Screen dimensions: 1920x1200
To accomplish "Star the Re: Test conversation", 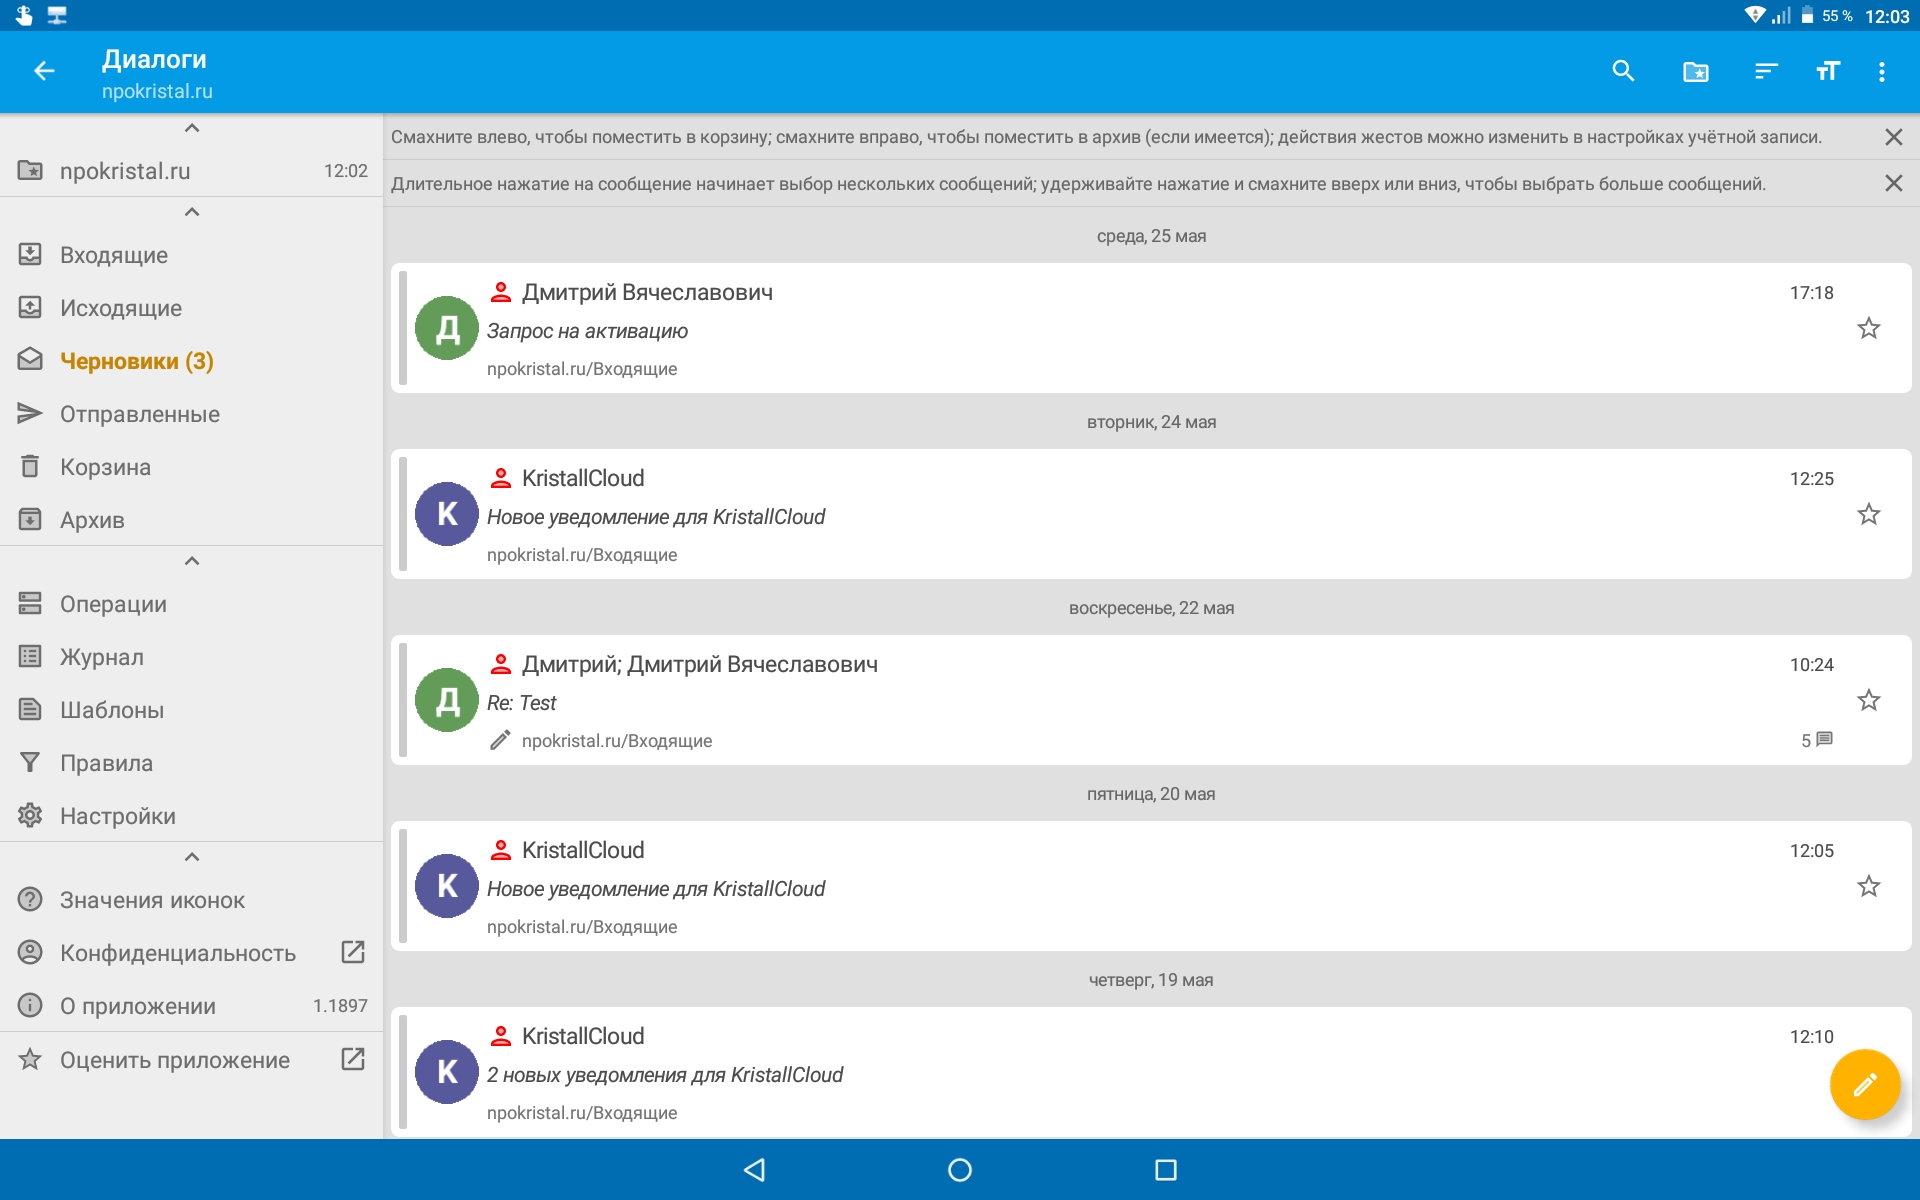I will tap(1868, 700).
